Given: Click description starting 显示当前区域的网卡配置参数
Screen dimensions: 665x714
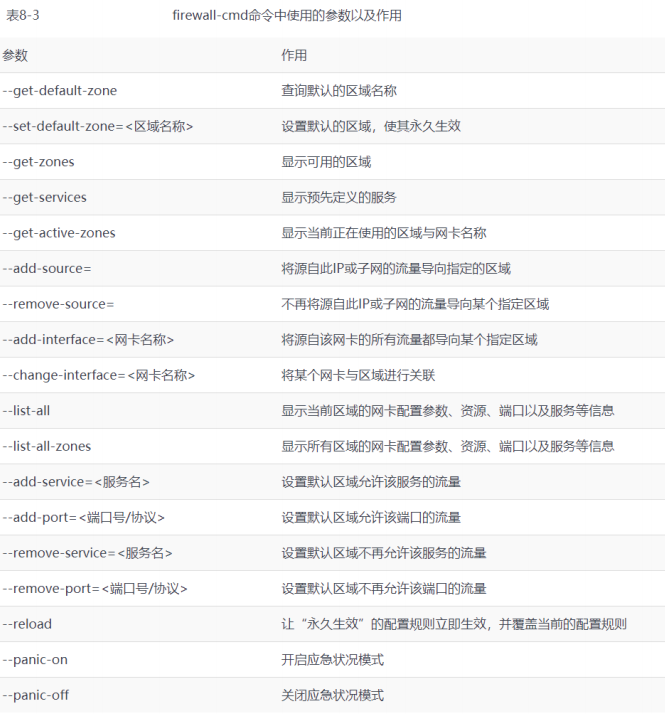Looking at the screenshot, I should click(x=448, y=410).
